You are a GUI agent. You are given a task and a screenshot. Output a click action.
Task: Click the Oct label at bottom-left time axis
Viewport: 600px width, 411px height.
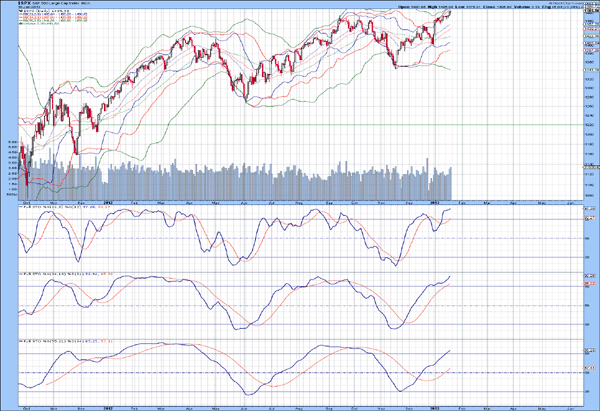pos(24,405)
